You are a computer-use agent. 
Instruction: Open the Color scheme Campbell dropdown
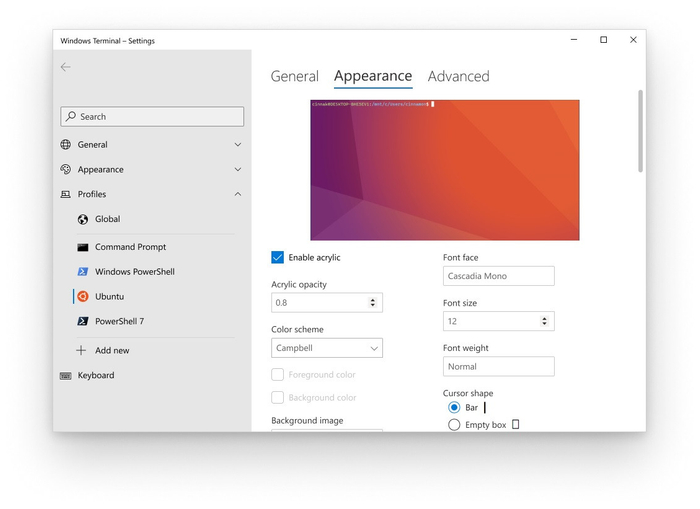(327, 348)
